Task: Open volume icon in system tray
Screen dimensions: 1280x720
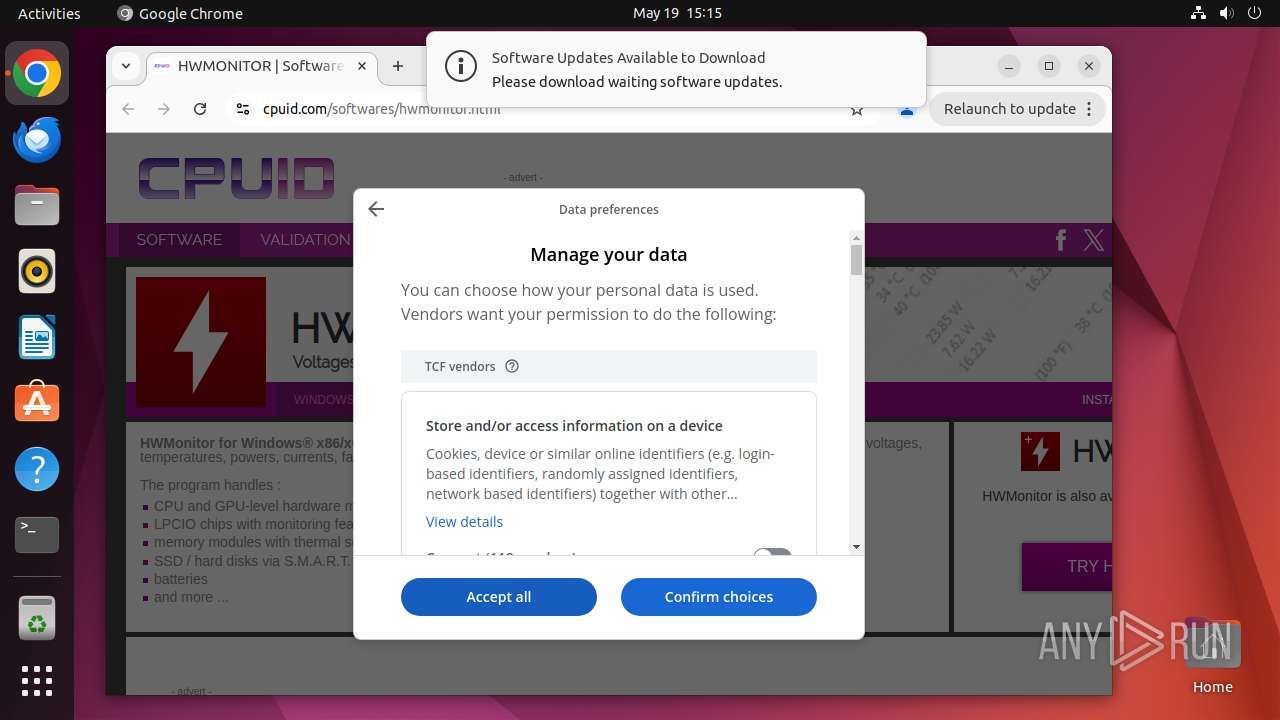Action: [x=1226, y=13]
